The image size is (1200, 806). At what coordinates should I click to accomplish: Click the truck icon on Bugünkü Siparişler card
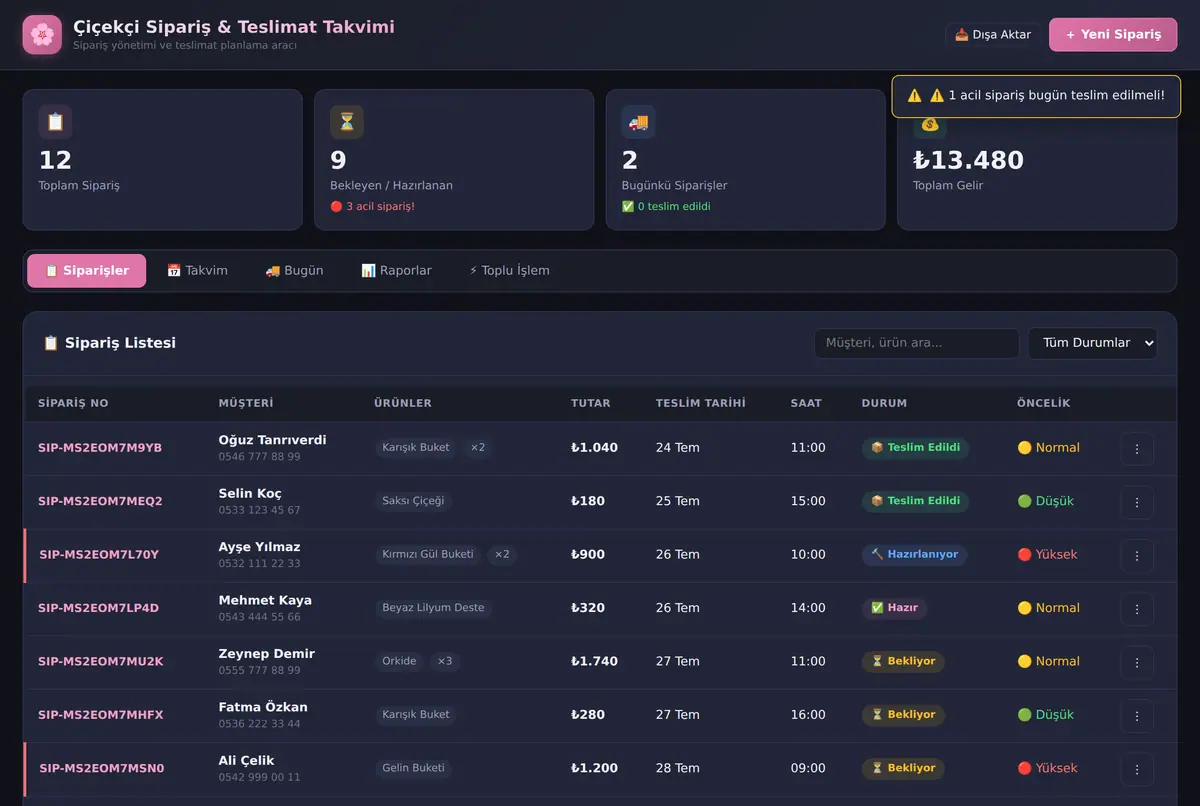point(638,122)
